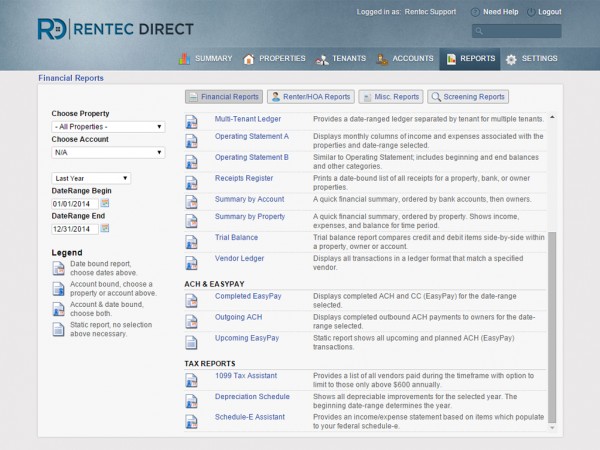Click the Vendor Ledger report icon

click(191, 263)
